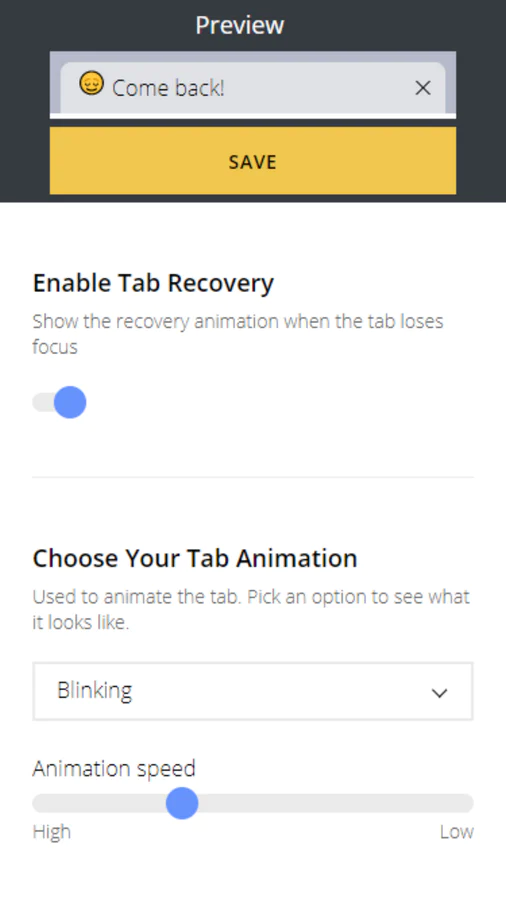Image resolution: width=506 pixels, height=900 pixels.
Task: Click the recovery animation description text
Action: tap(238, 333)
